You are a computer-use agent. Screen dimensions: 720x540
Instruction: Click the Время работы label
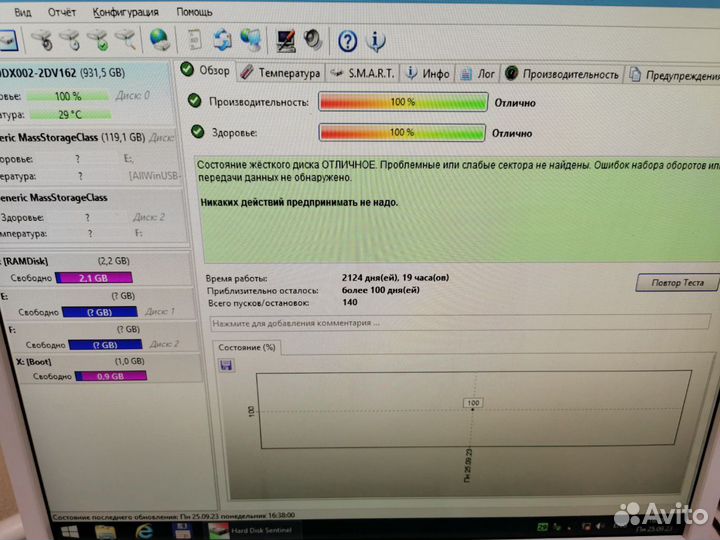point(236,278)
